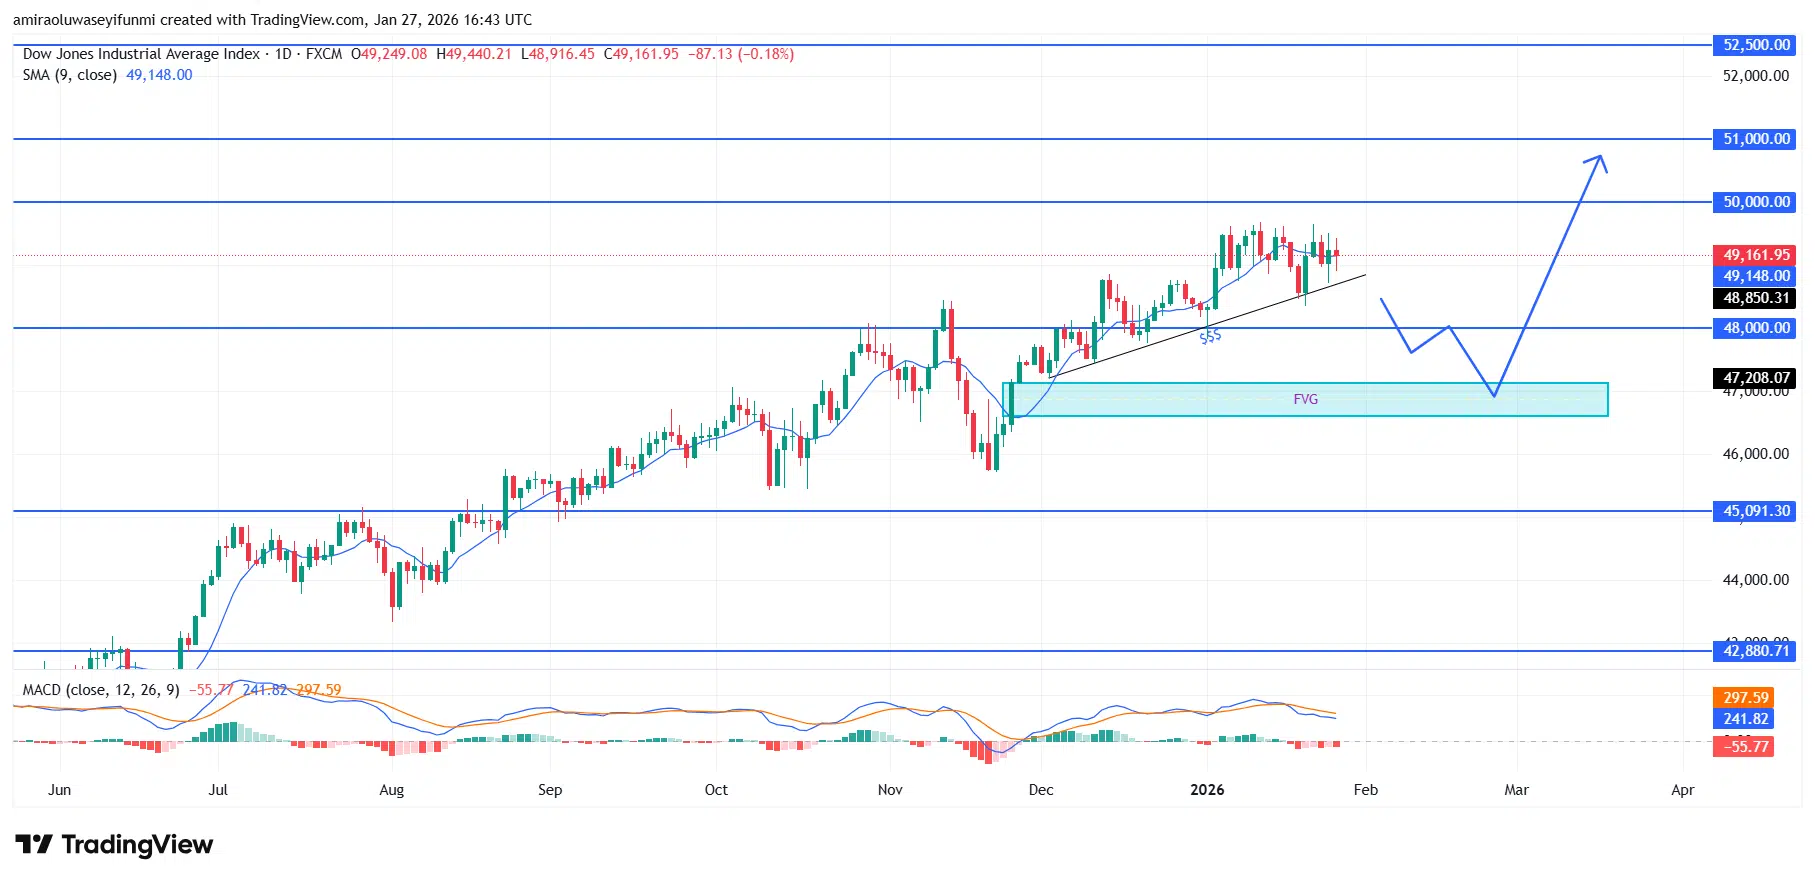Screen dimensions: 1815x882
Task: Click the black 47,208.07 price tag
Action: click(x=1755, y=378)
